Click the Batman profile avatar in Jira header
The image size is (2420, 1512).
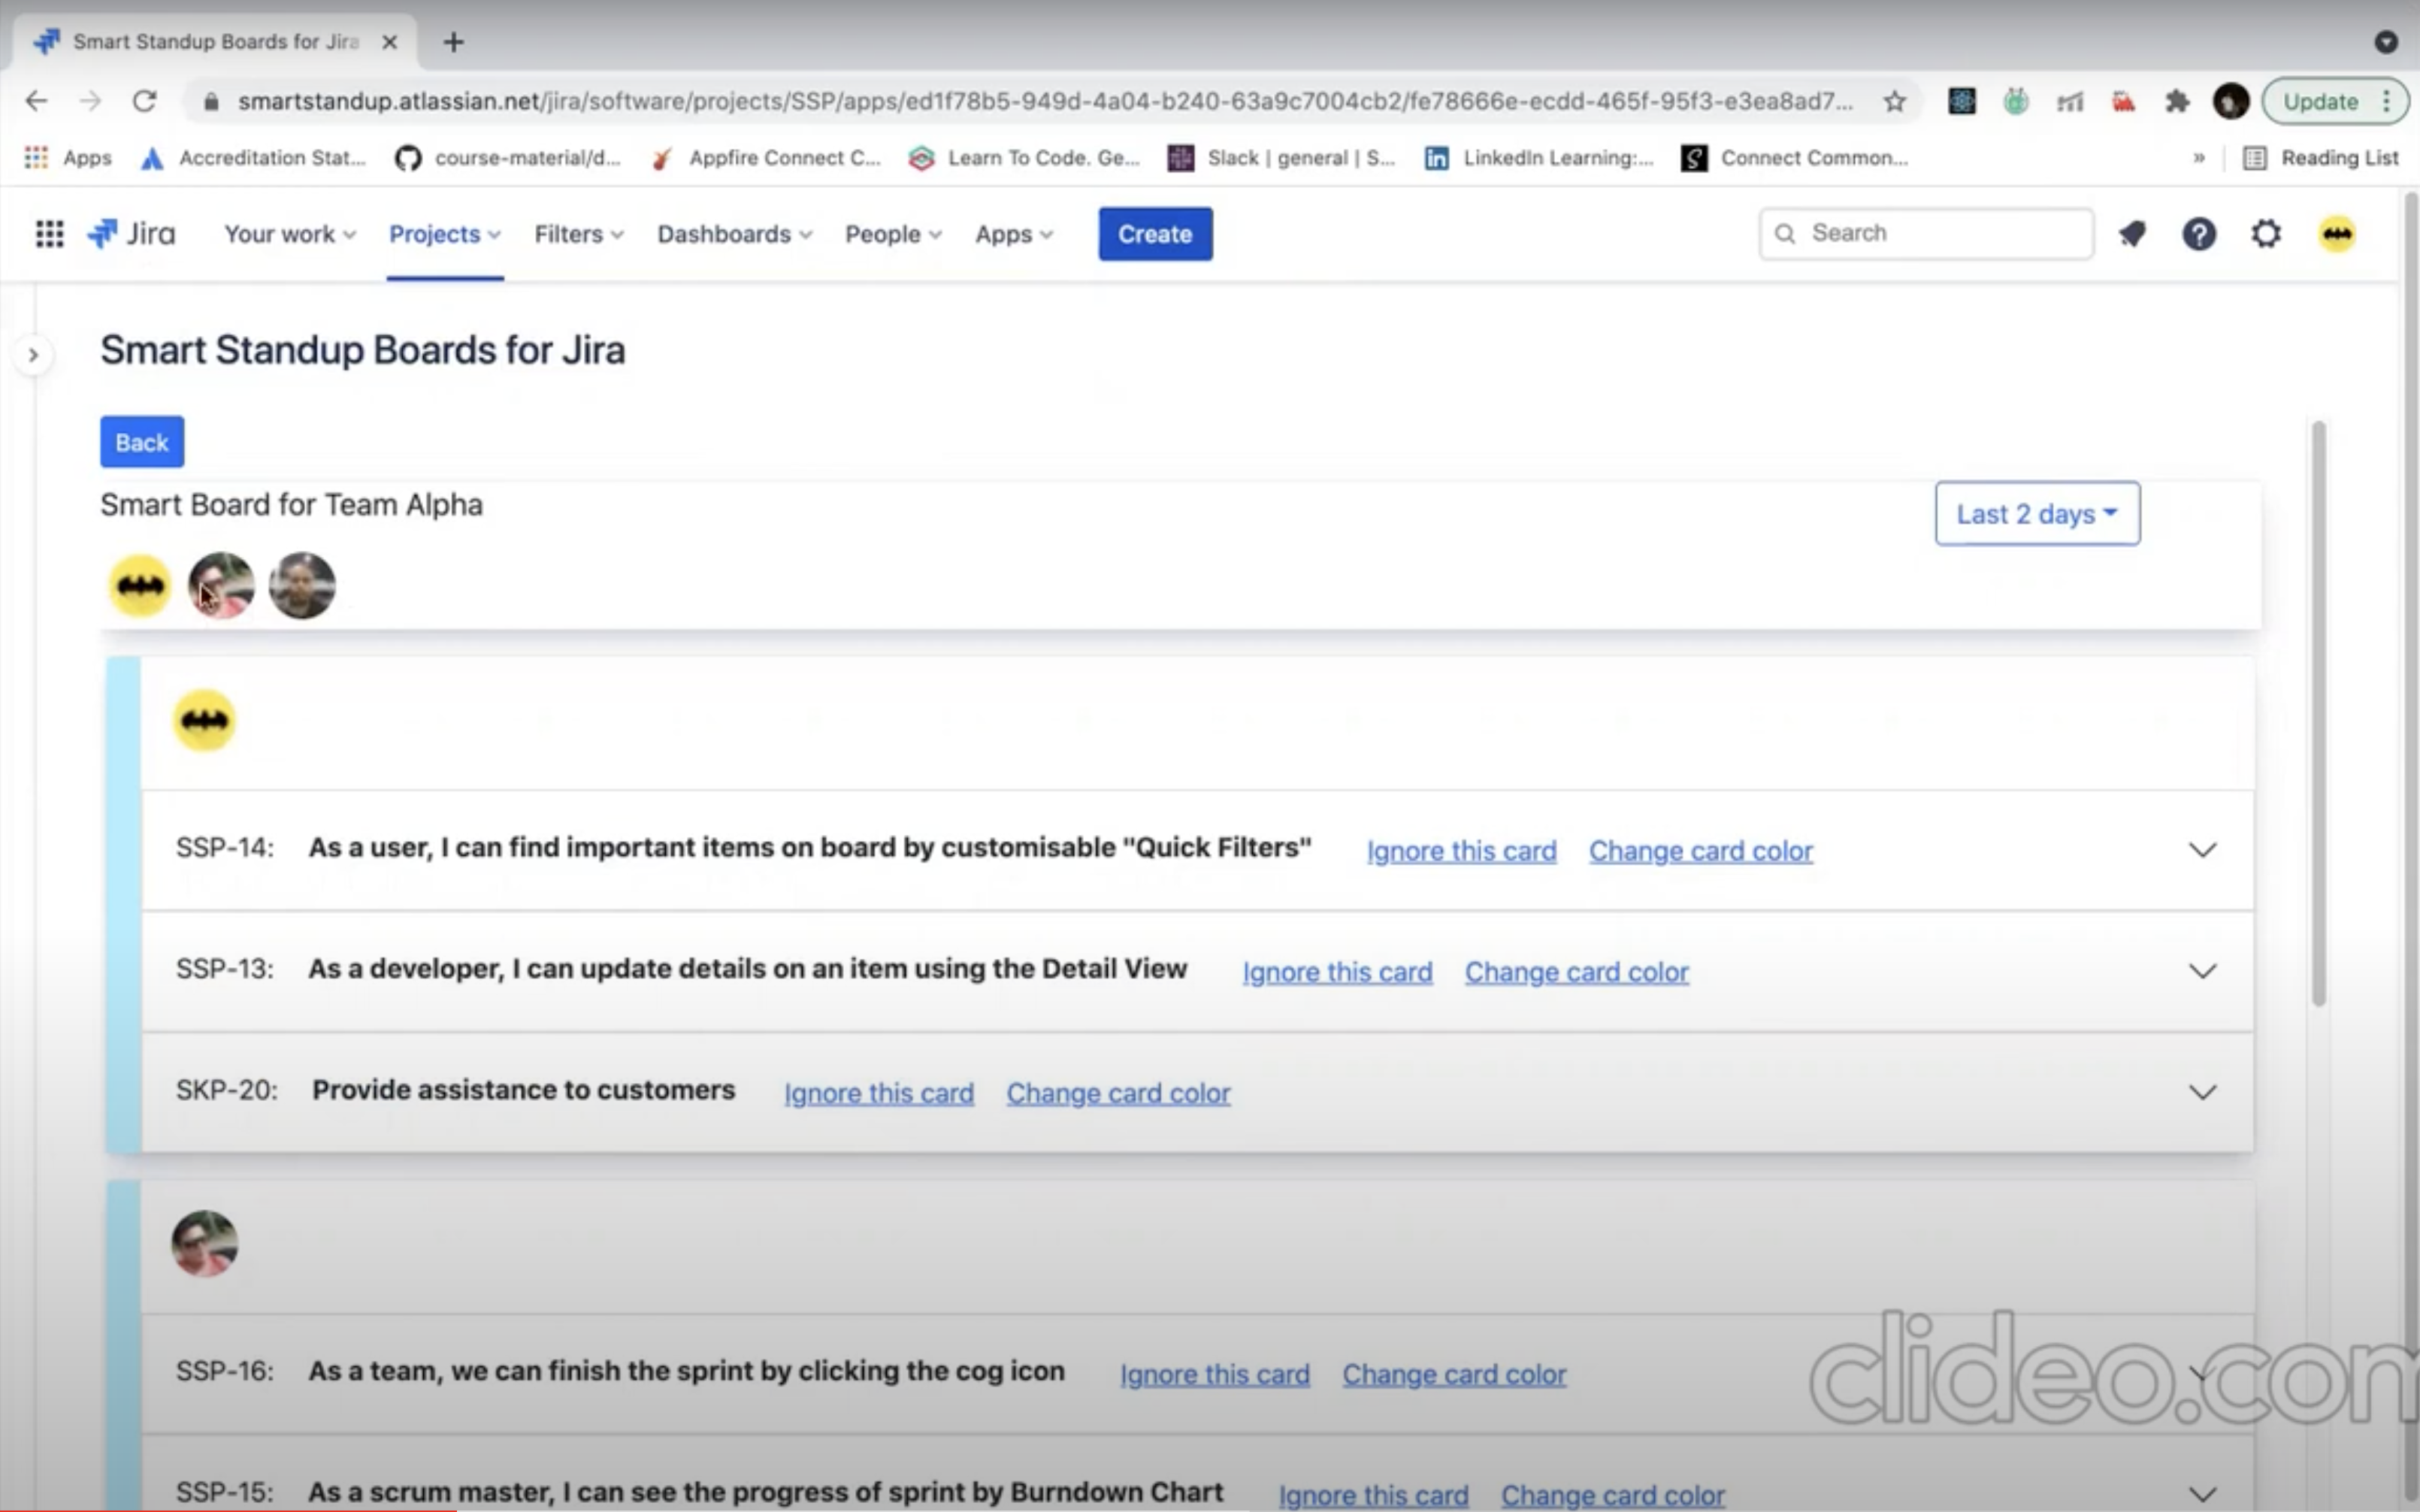[x=2337, y=234]
